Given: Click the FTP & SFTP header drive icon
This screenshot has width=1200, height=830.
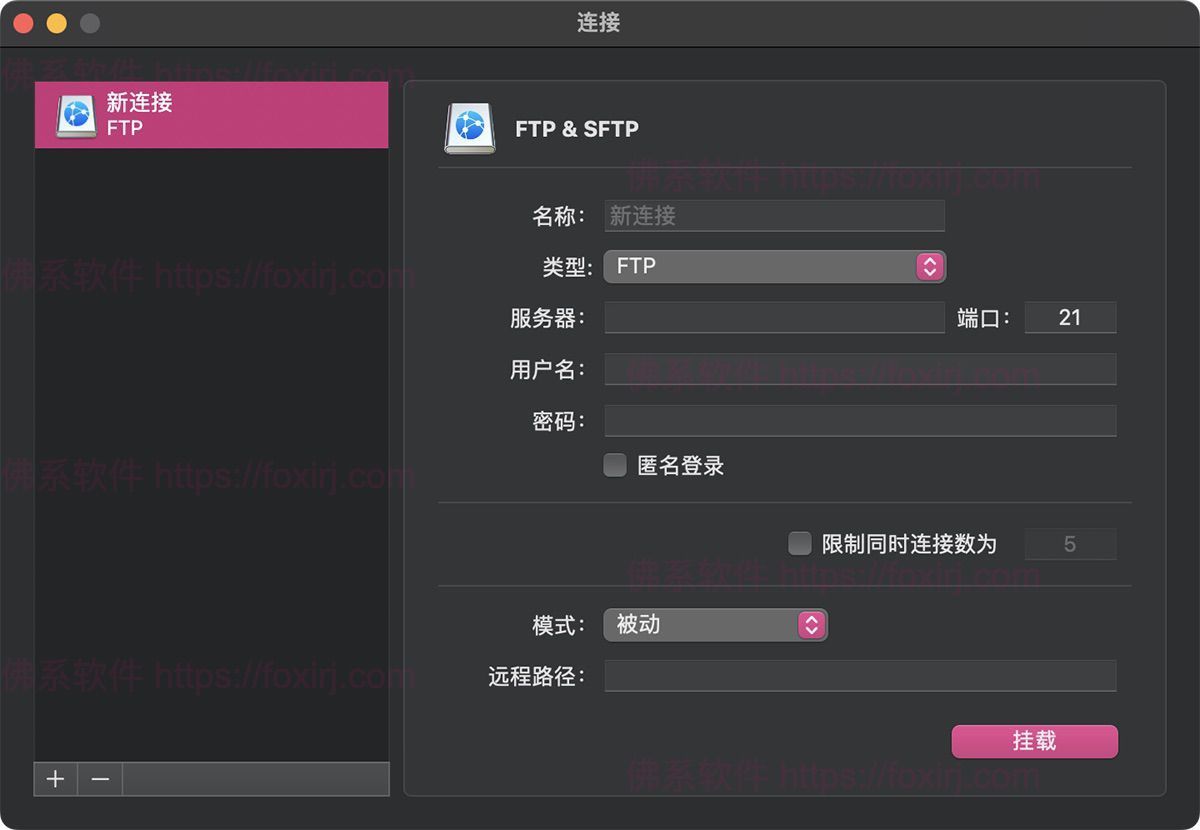Looking at the screenshot, I should point(469,128).
